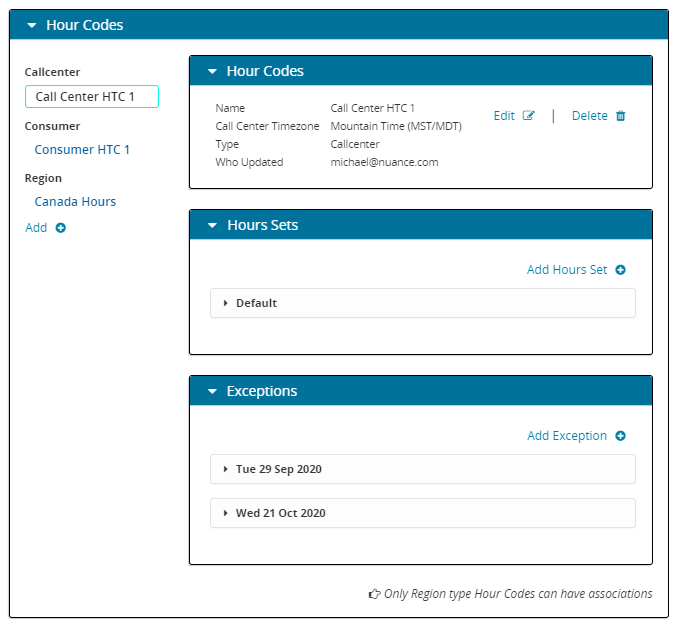This screenshot has width=682, height=630.
Task: Select Call Center HTC 1 in the sidebar
Action: pyautogui.click(x=91, y=97)
